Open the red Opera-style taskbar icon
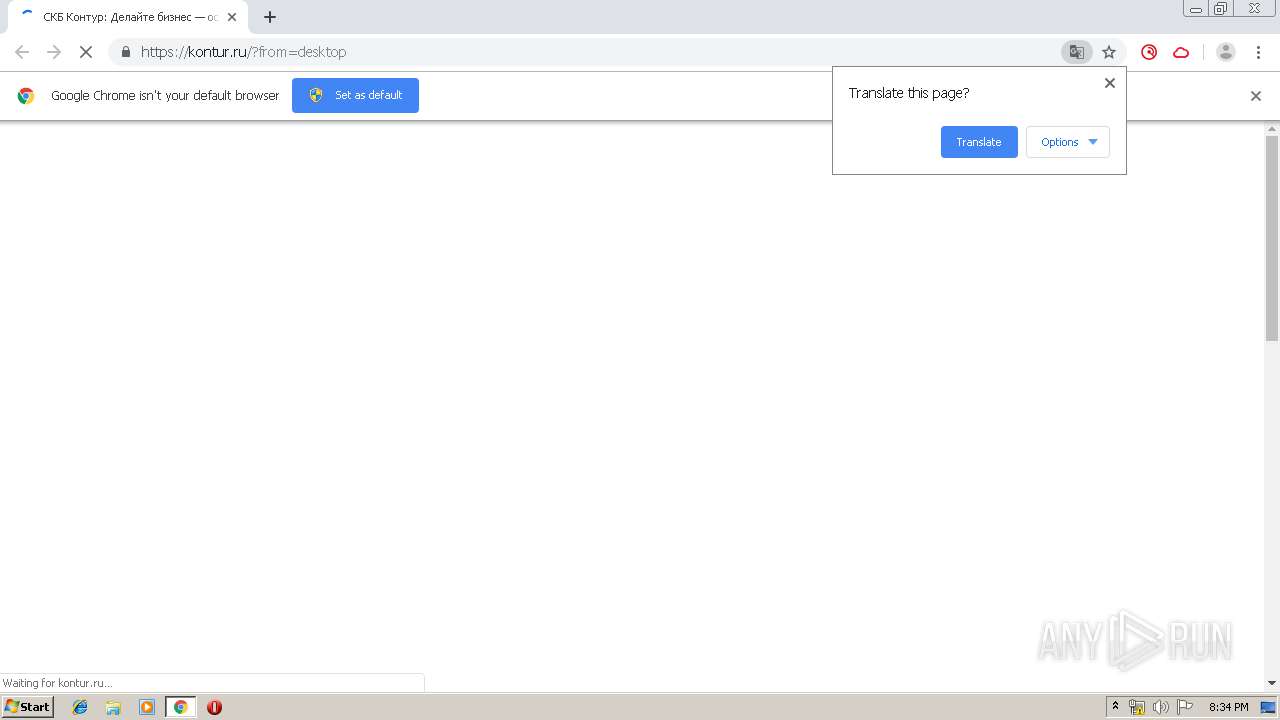The height and width of the screenshot is (720, 1280). point(214,707)
